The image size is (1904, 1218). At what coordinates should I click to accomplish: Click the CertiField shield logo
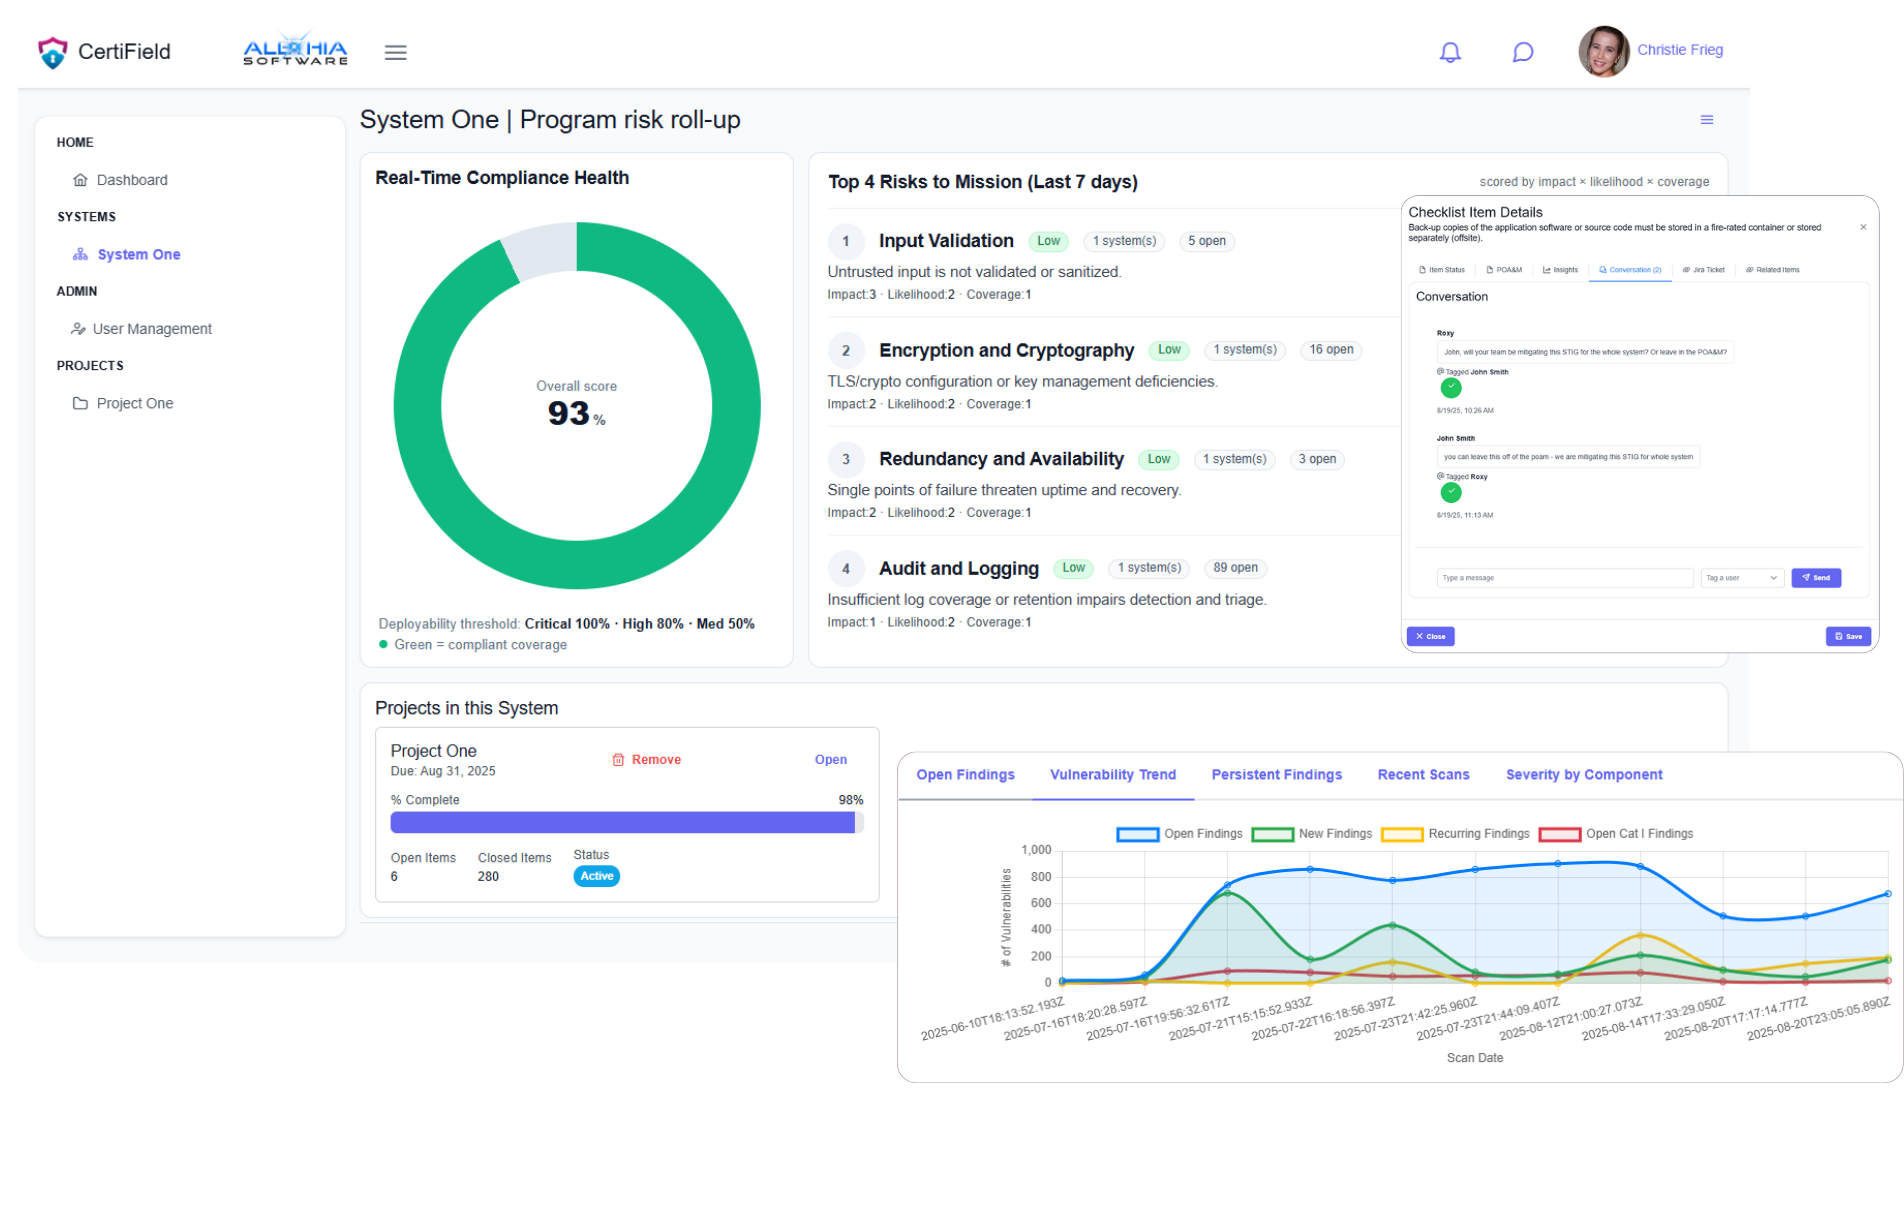click(52, 51)
